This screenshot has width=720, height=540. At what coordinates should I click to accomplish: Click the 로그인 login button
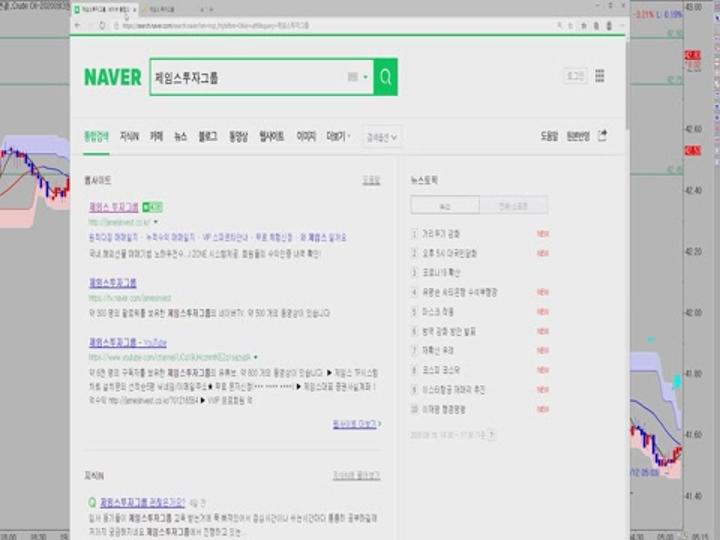click(575, 76)
